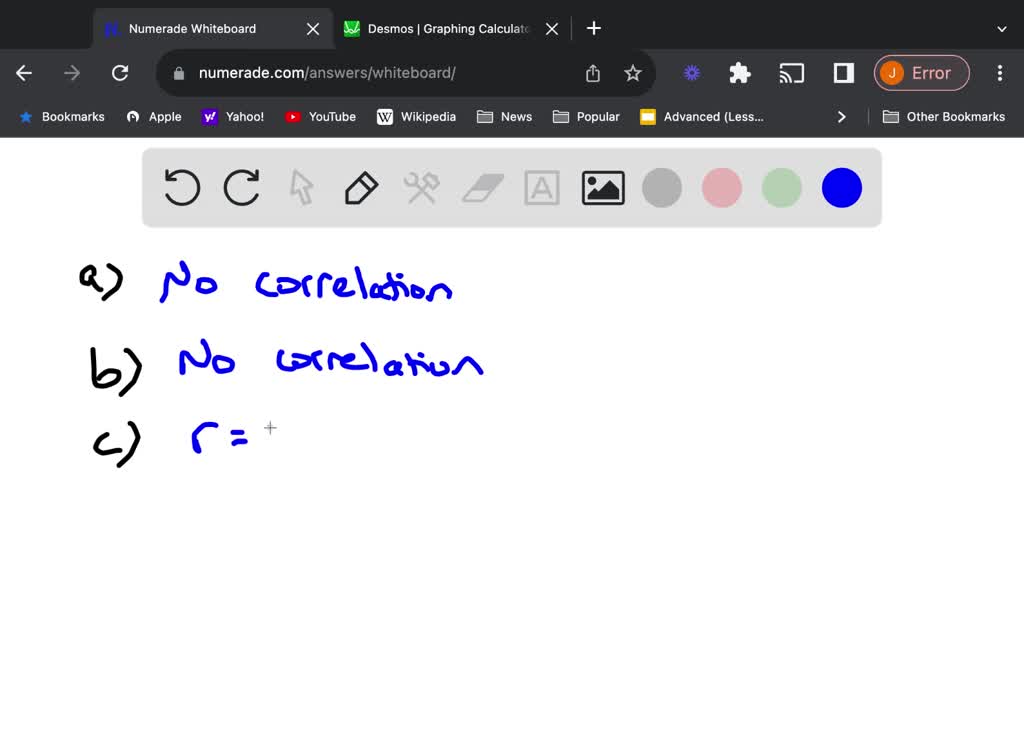Click the redo arrow in whiteboard toolbar
1024x742 pixels.
(242, 188)
